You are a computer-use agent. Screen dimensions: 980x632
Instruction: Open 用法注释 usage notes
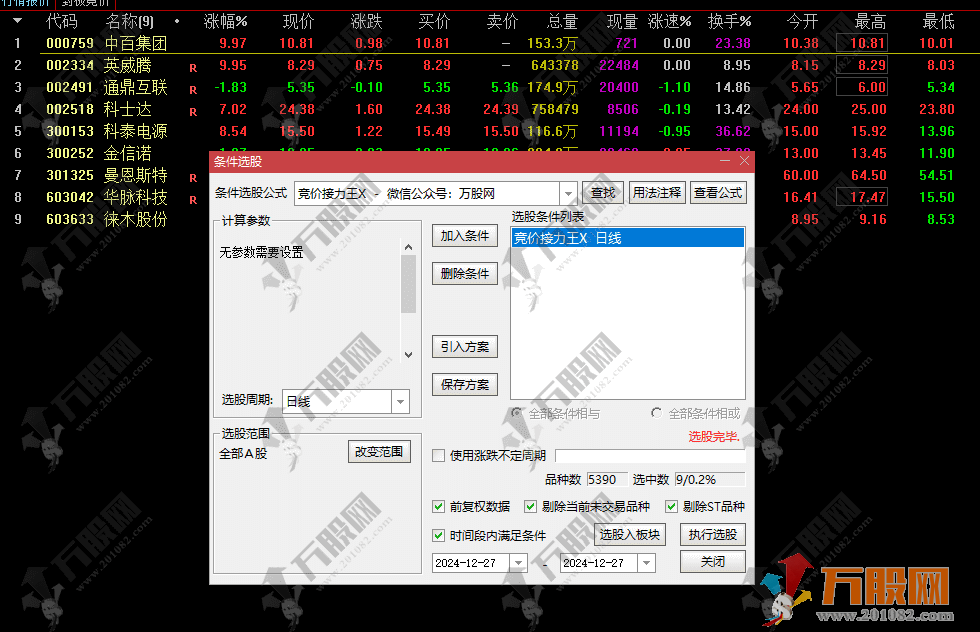coord(656,193)
